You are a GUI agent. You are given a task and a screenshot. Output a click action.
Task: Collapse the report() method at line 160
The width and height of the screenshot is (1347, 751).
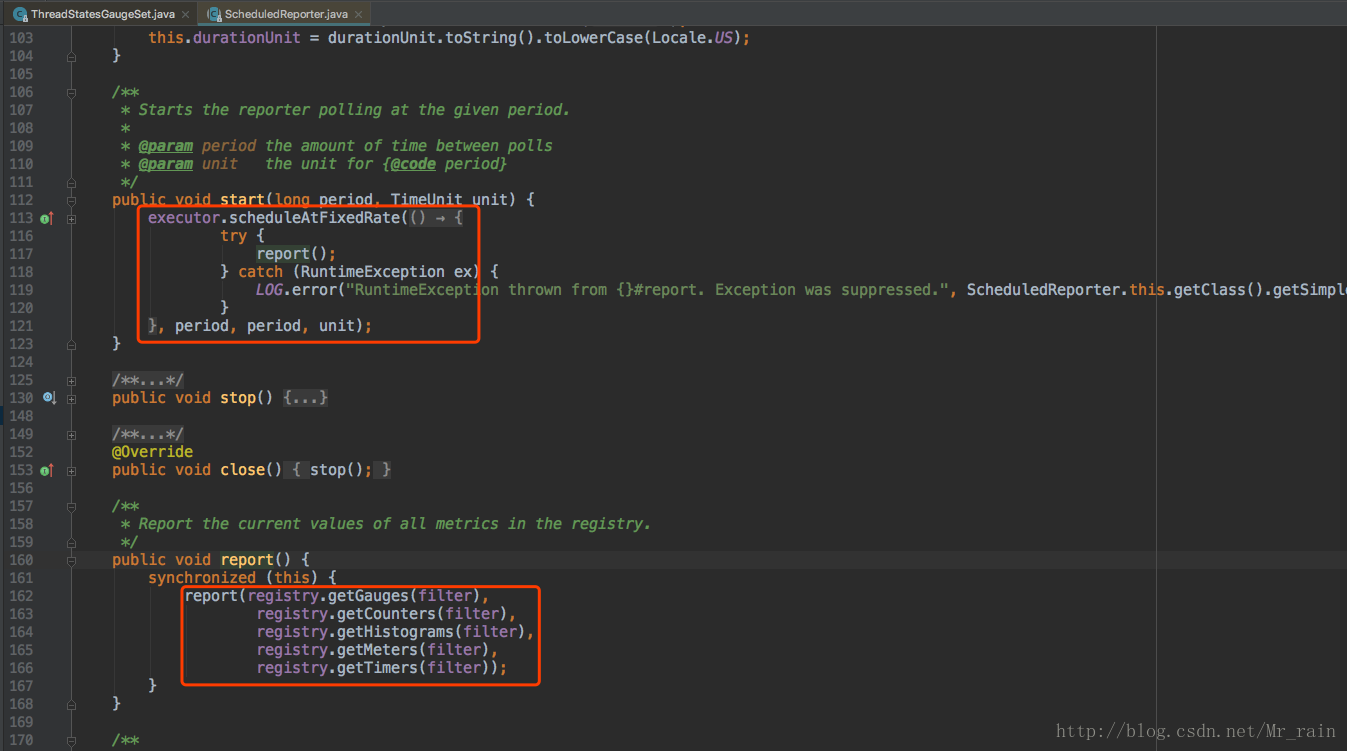pyautogui.click(x=71, y=560)
